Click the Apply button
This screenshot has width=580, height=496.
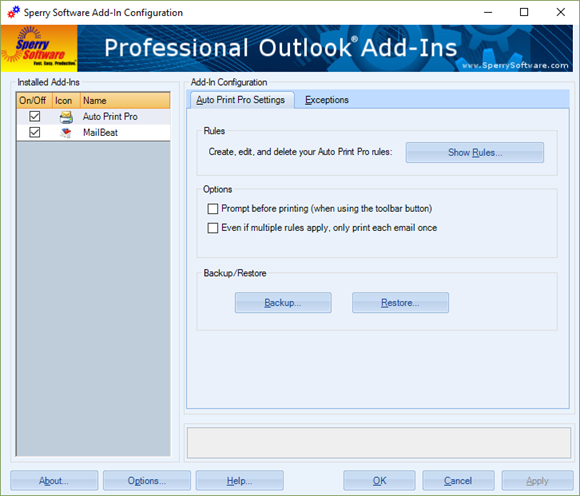point(537,480)
